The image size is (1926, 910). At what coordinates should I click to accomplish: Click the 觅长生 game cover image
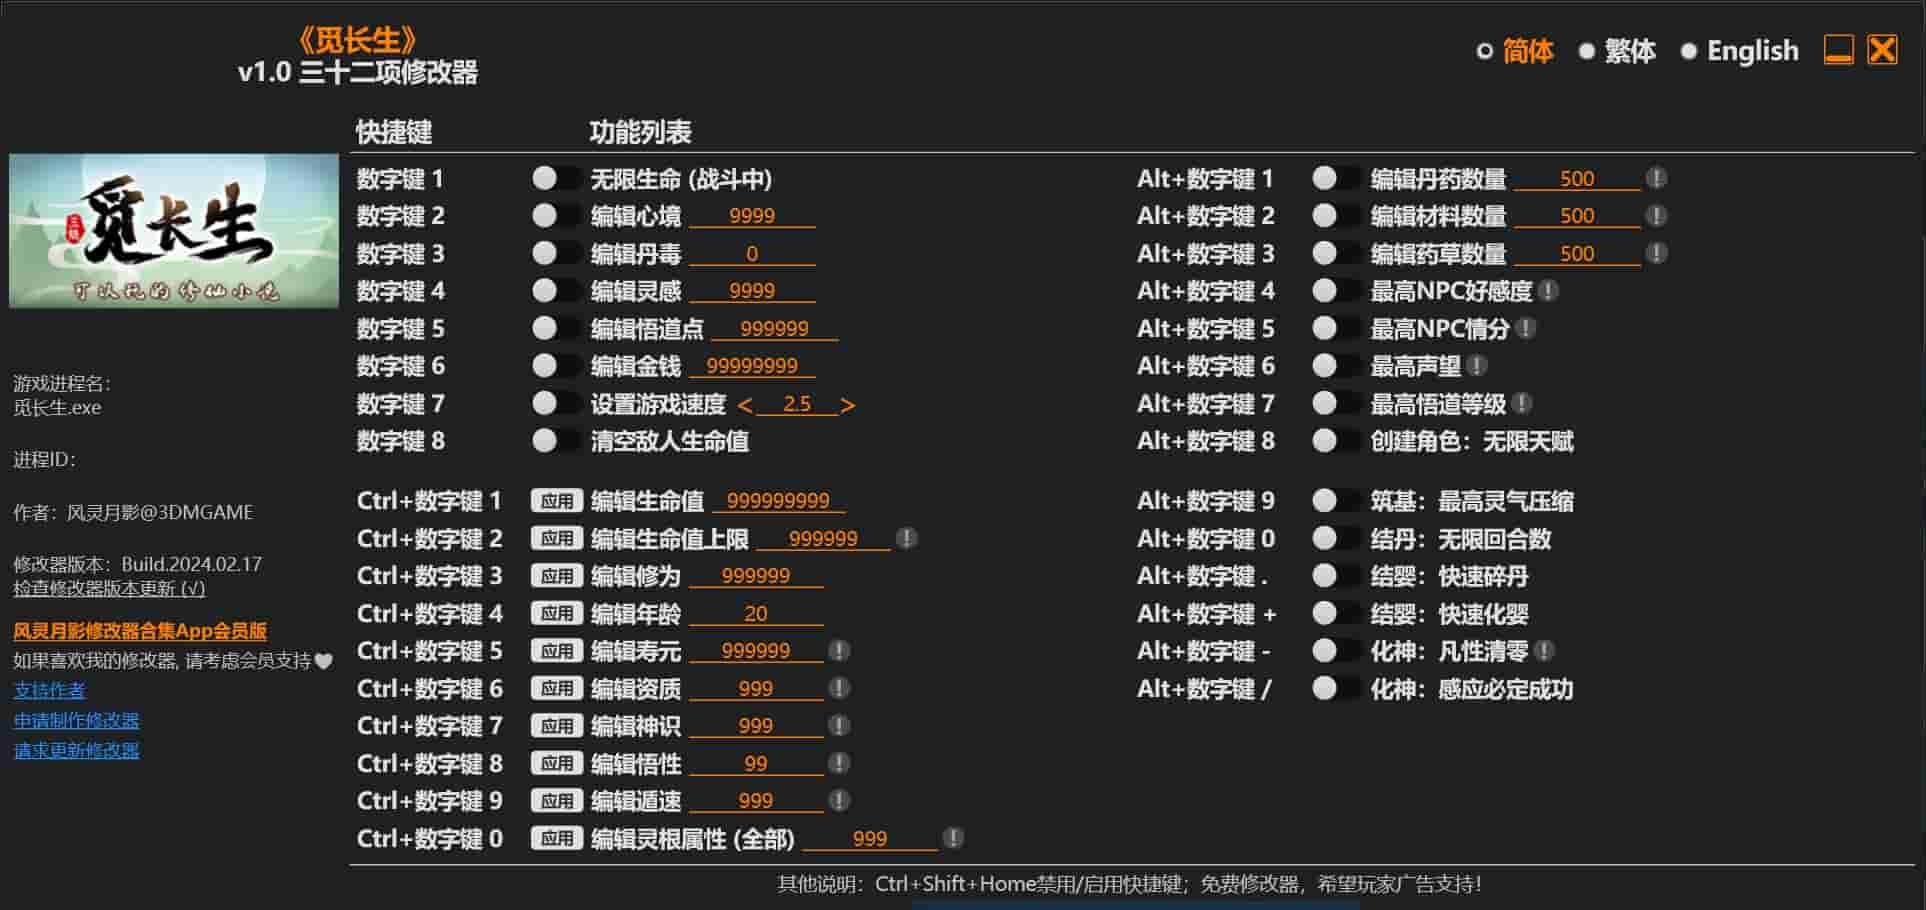click(174, 231)
